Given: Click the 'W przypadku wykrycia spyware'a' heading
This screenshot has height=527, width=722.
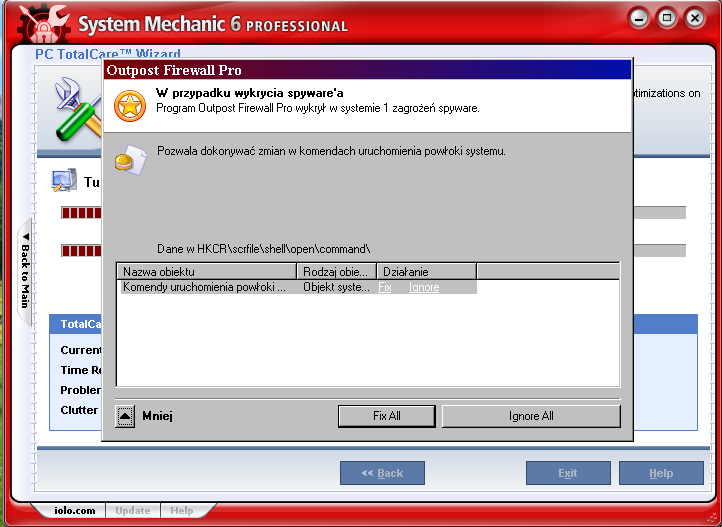Looking at the screenshot, I should 250,93.
